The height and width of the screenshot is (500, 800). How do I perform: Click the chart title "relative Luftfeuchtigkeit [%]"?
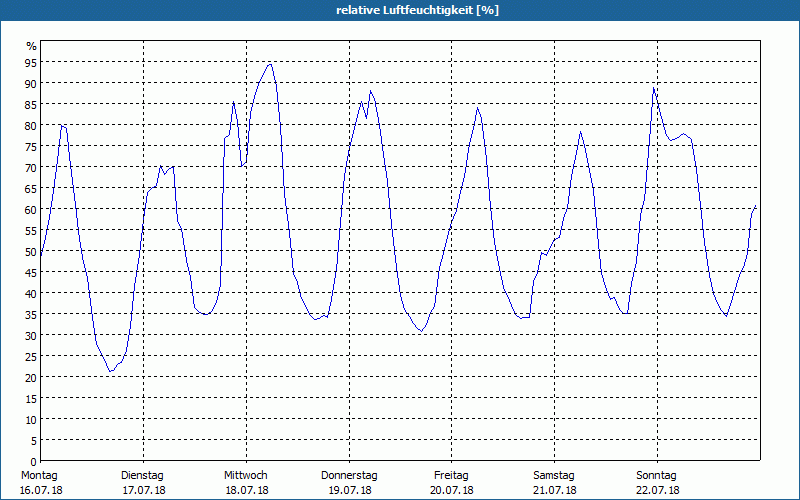pyautogui.click(x=417, y=10)
